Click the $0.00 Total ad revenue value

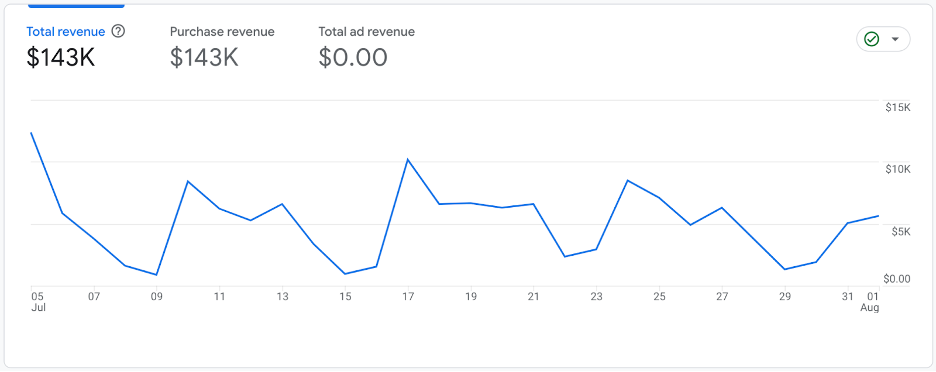pos(353,57)
